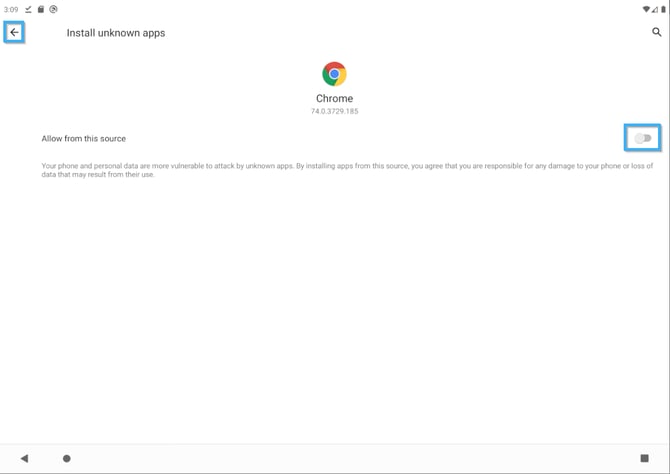Open recent apps with the square button

[x=644, y=458]
